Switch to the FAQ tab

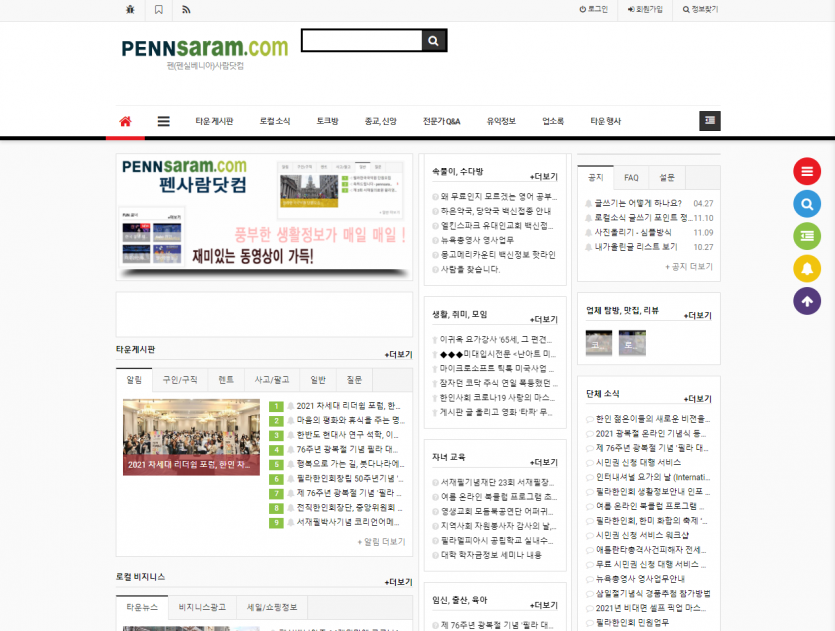coord(631,177)
